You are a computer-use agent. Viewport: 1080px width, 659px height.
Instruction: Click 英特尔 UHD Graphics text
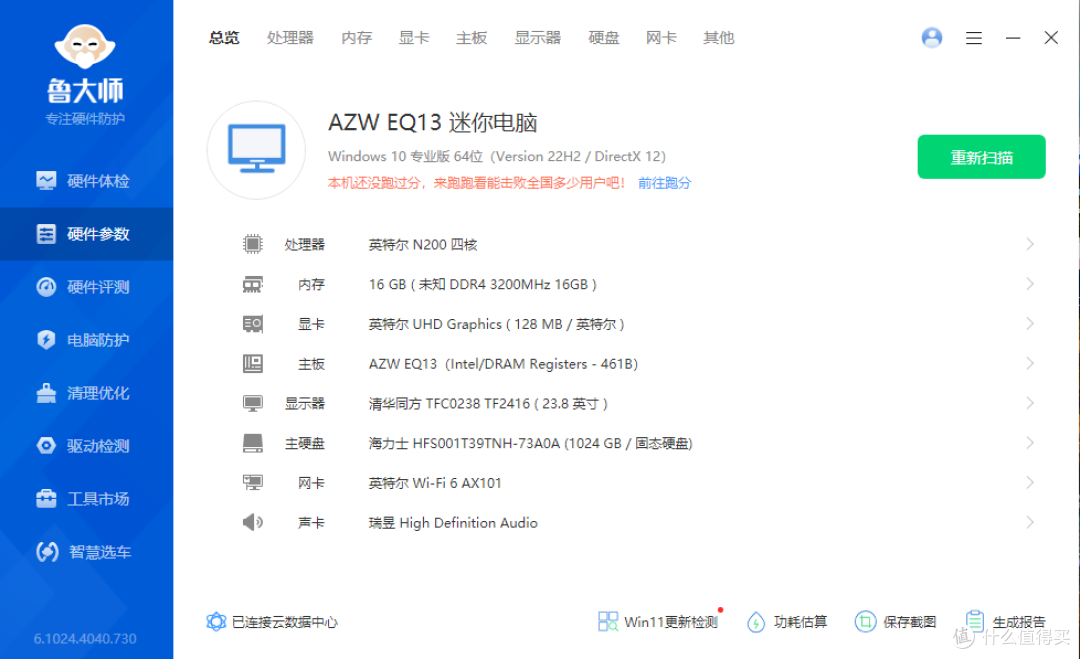[496, 324]
